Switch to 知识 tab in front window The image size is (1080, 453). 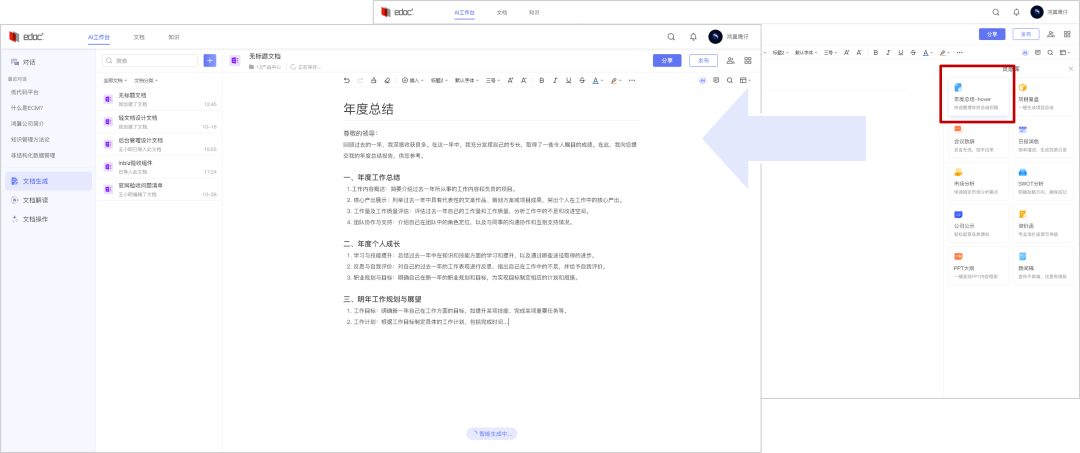tap(174, 37)
